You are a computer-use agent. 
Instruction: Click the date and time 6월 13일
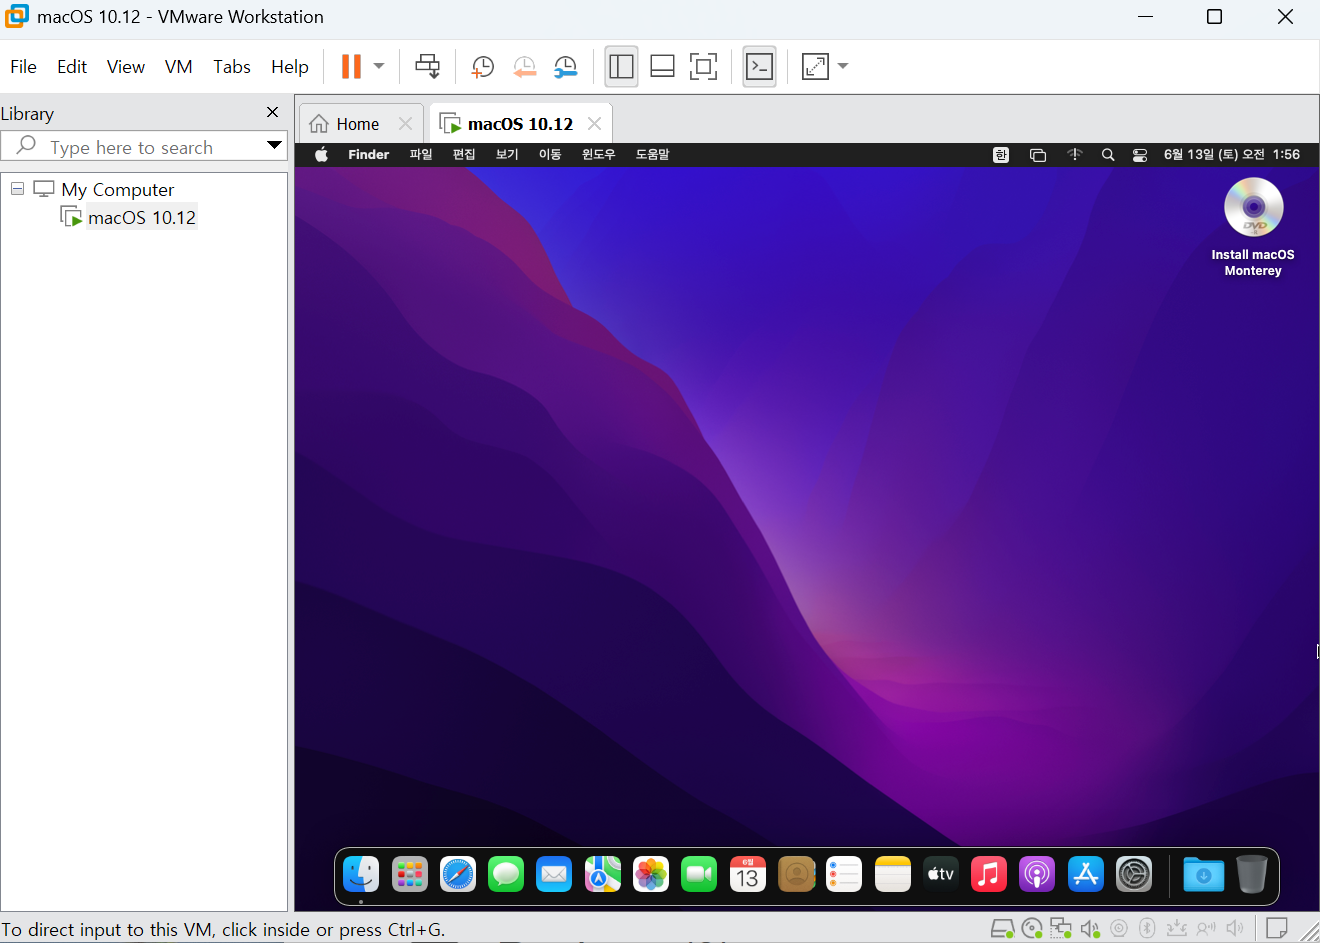coord(1232,155)
